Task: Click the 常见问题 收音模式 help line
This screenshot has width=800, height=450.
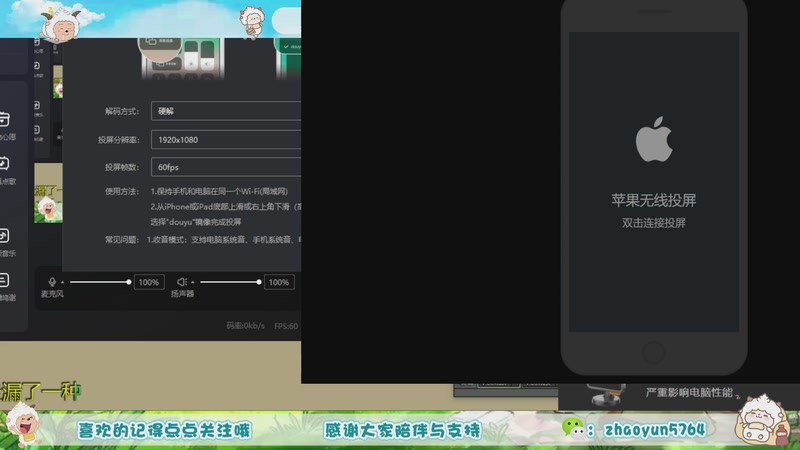Action: point(203,239)
